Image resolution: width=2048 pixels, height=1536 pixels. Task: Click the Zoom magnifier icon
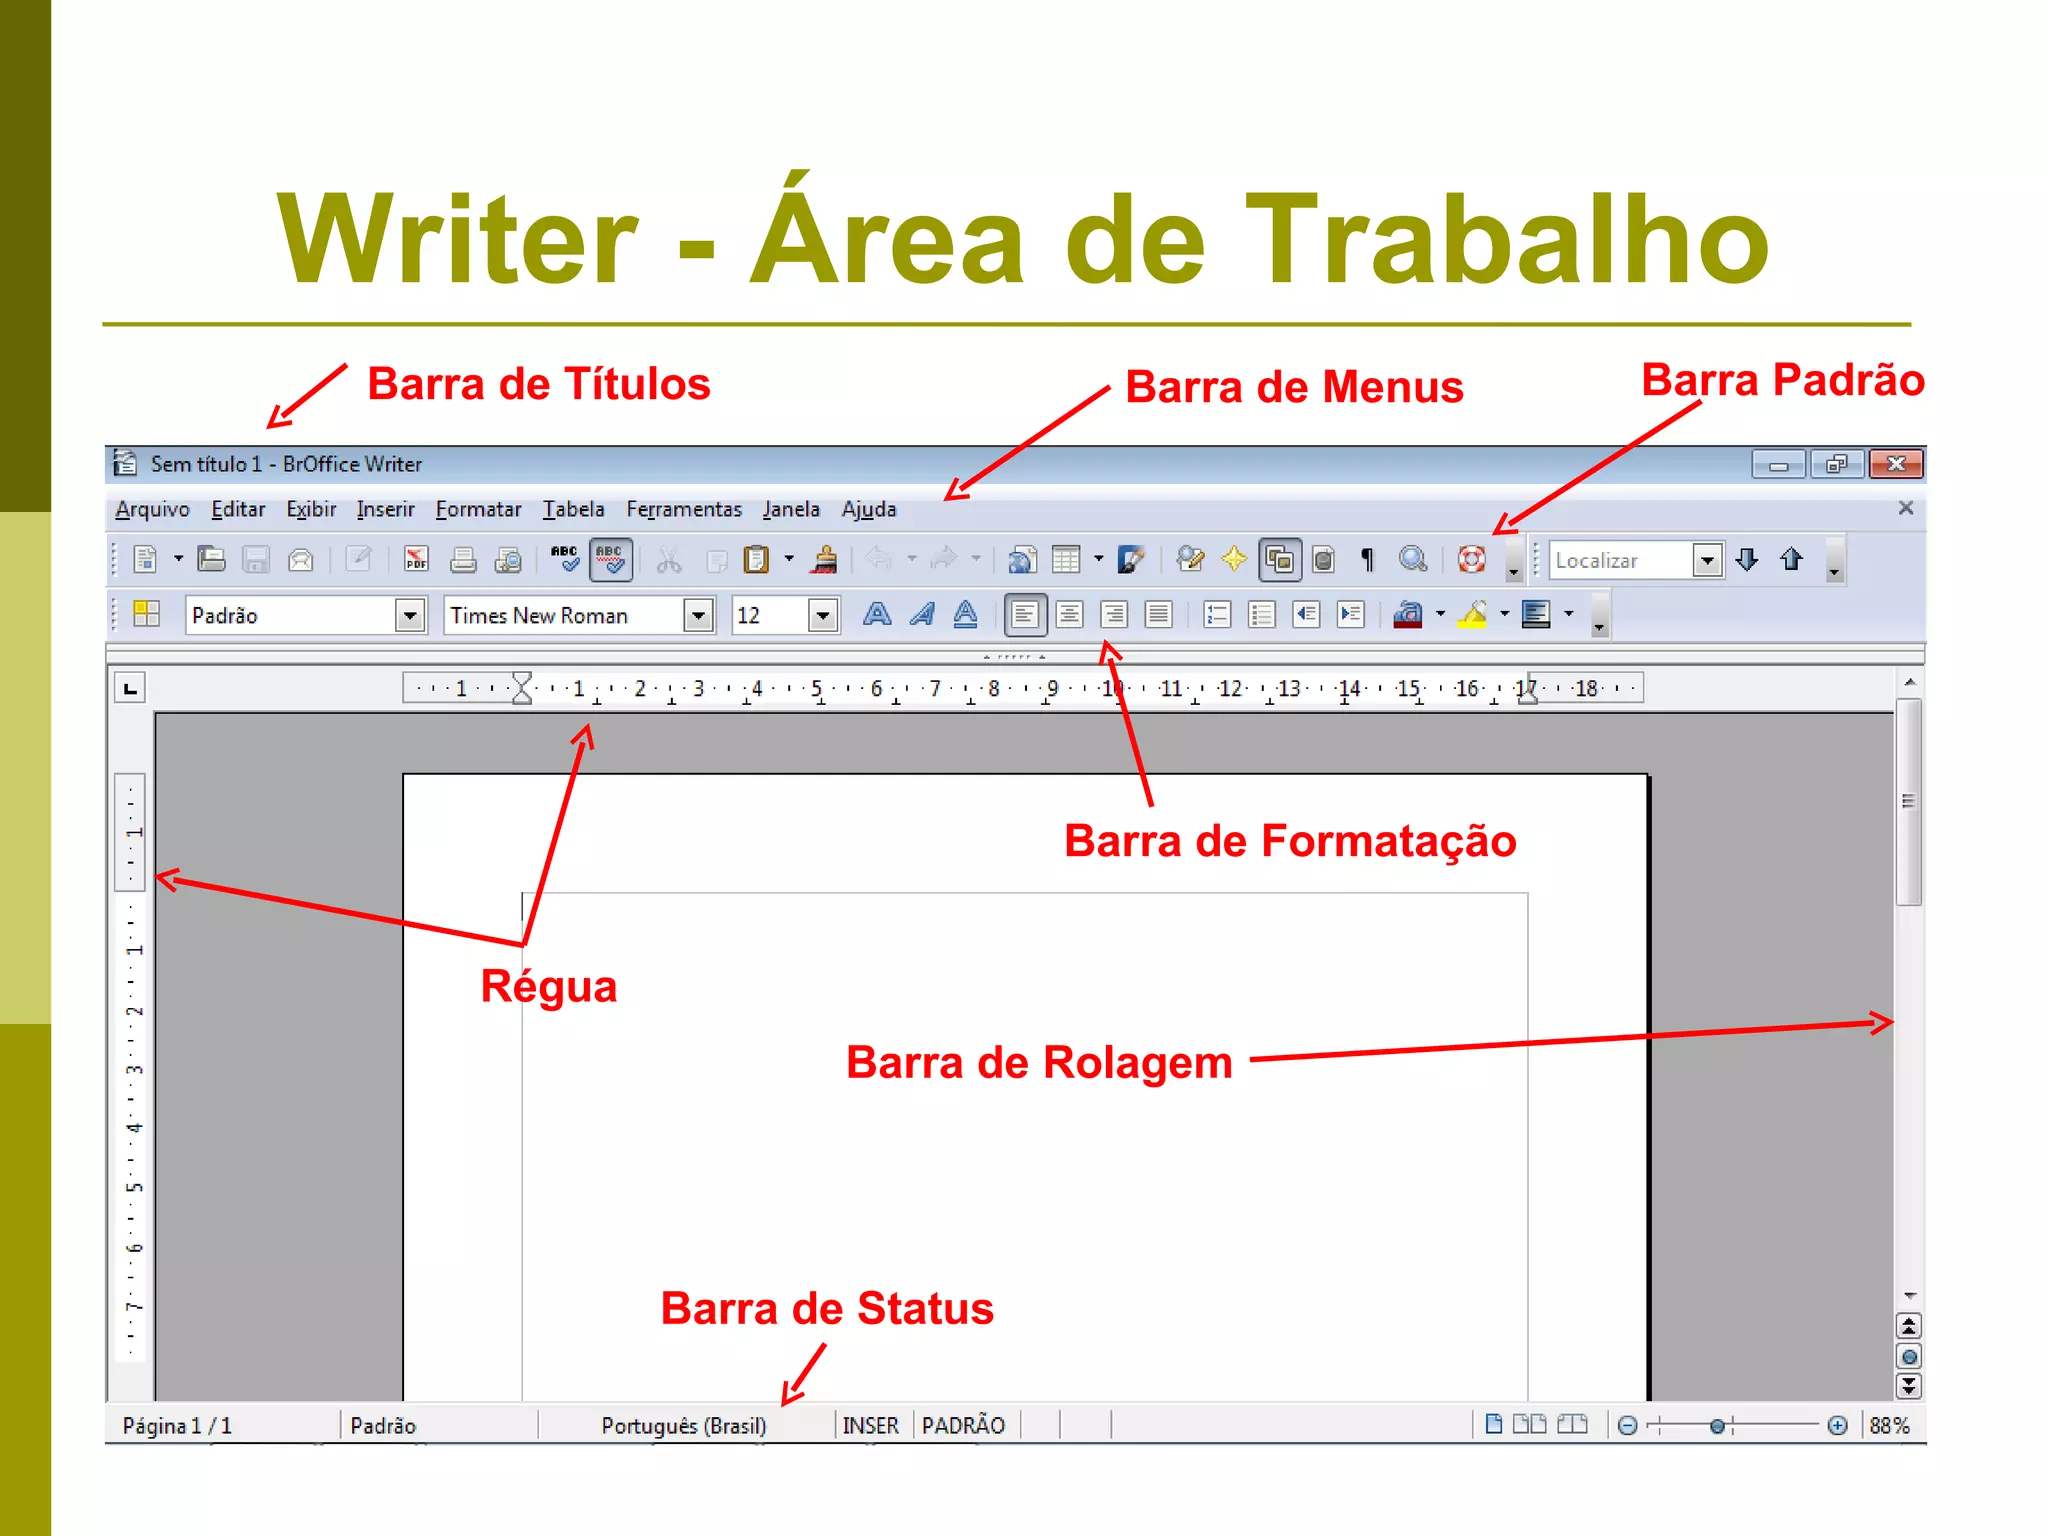tap(1413, 559)
